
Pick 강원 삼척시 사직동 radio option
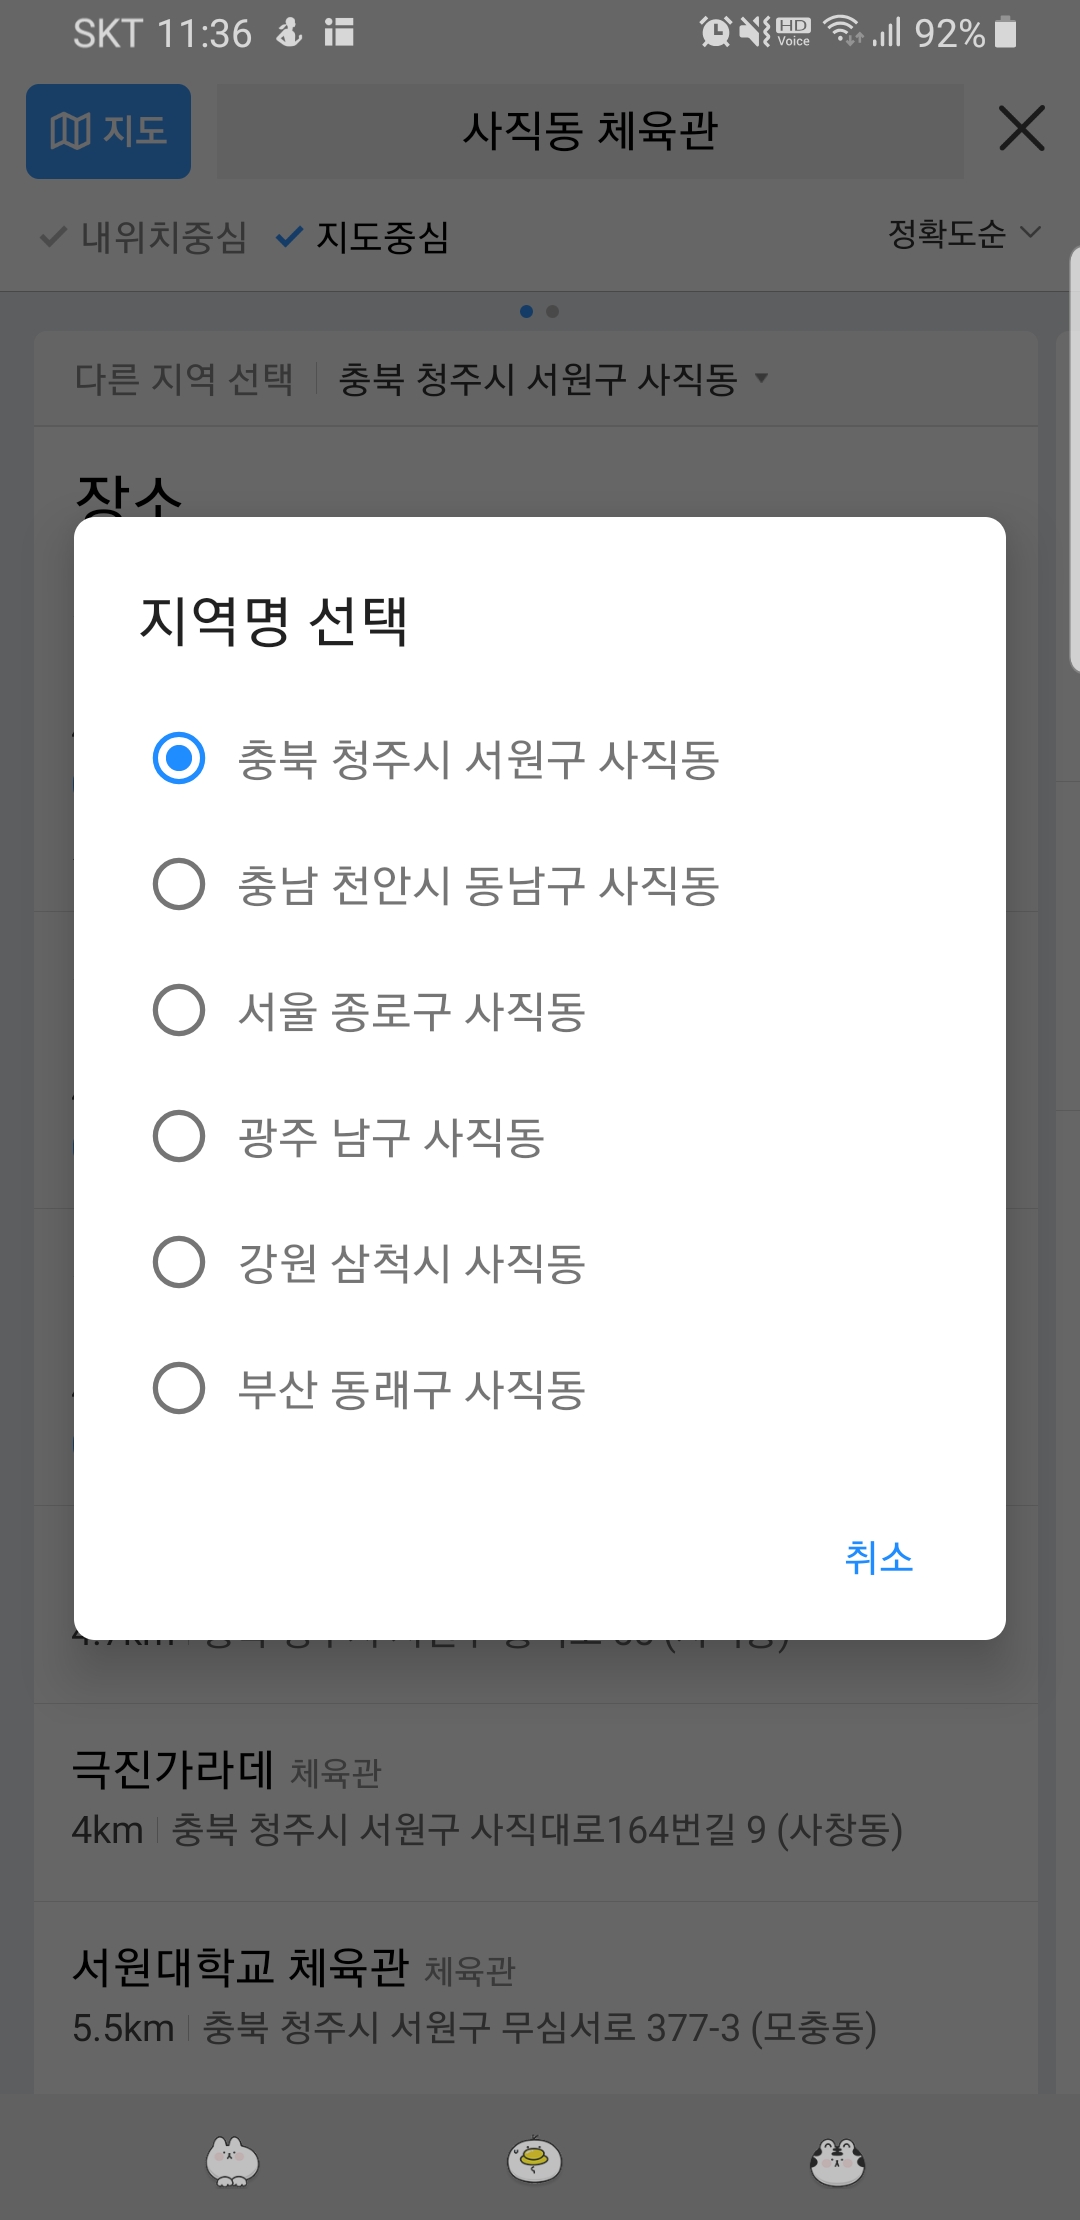click(x=179, y=1263)
